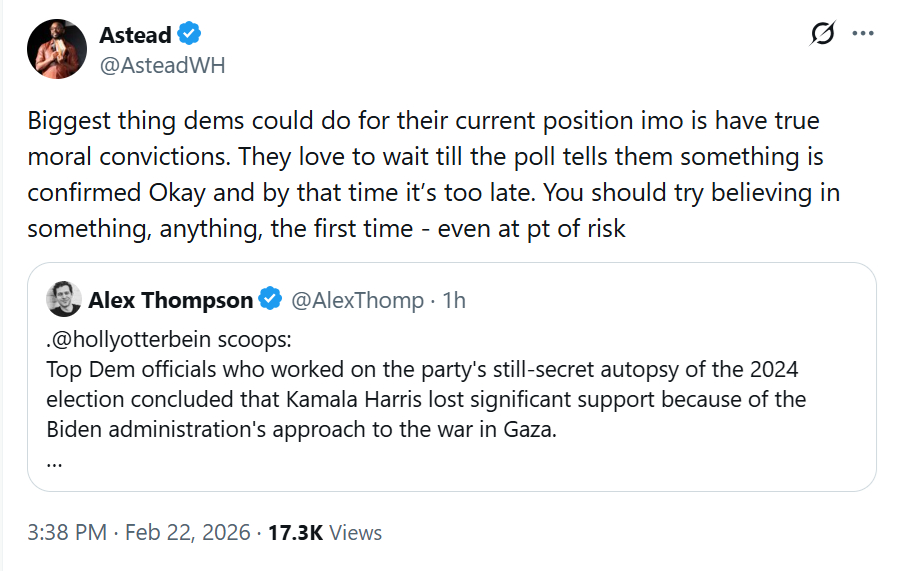Screen dimensions: 899x571
Task: Click the word Views beside 17.3K
Action: click(x=356, y=533)
